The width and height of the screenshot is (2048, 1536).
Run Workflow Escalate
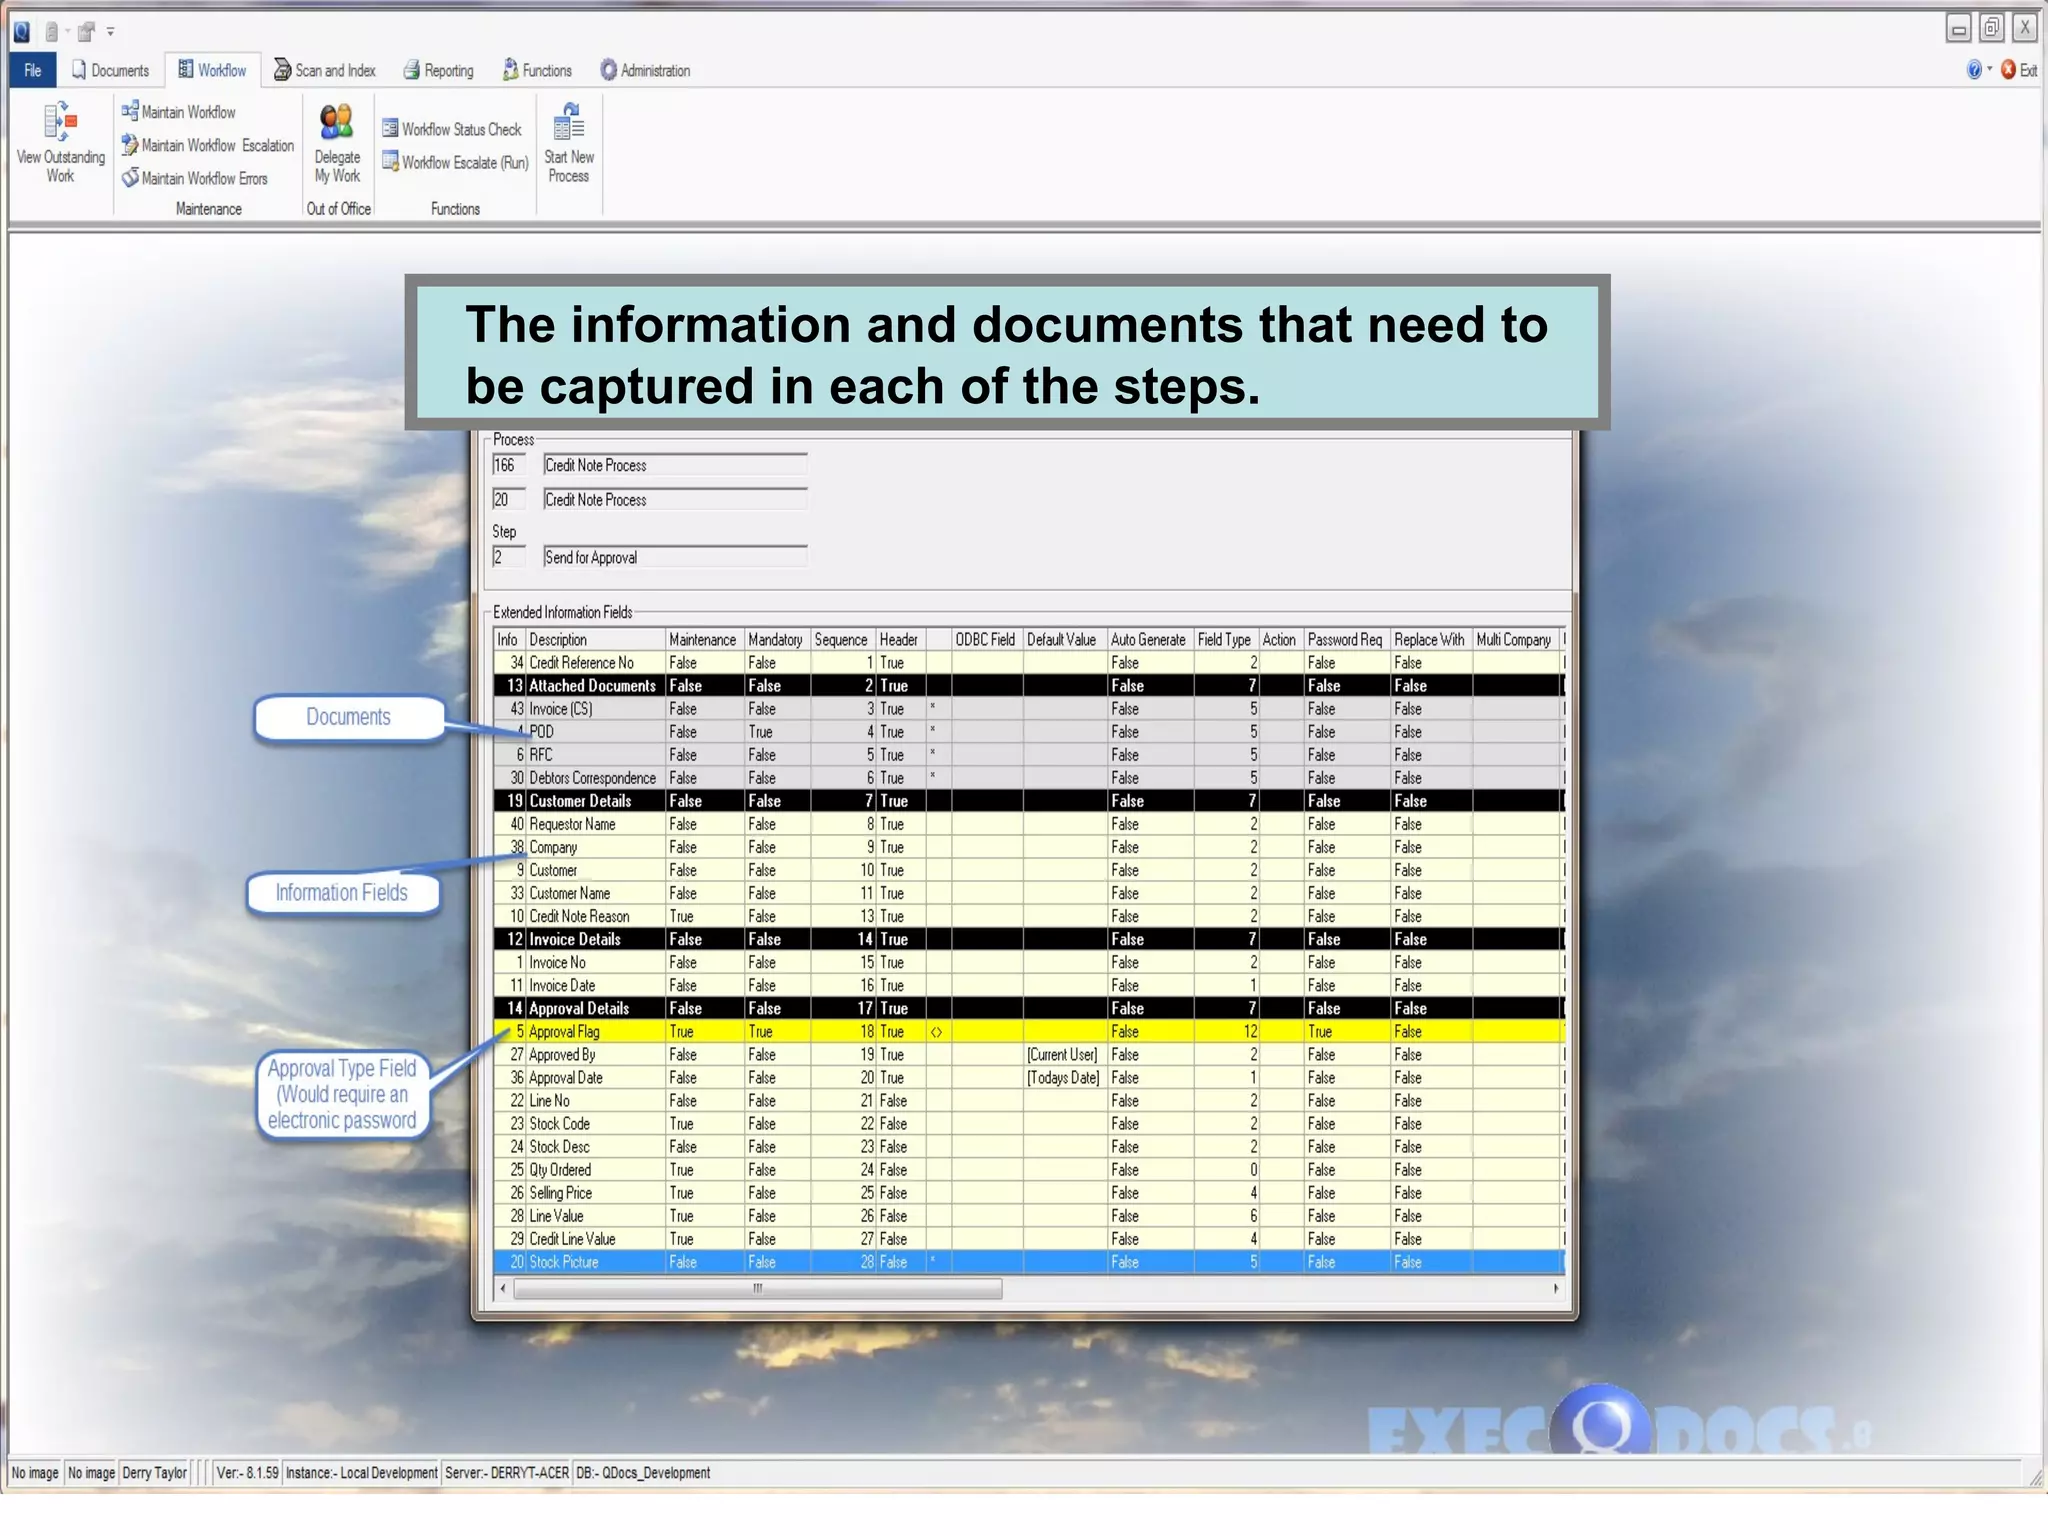click(x=455, y=162)
